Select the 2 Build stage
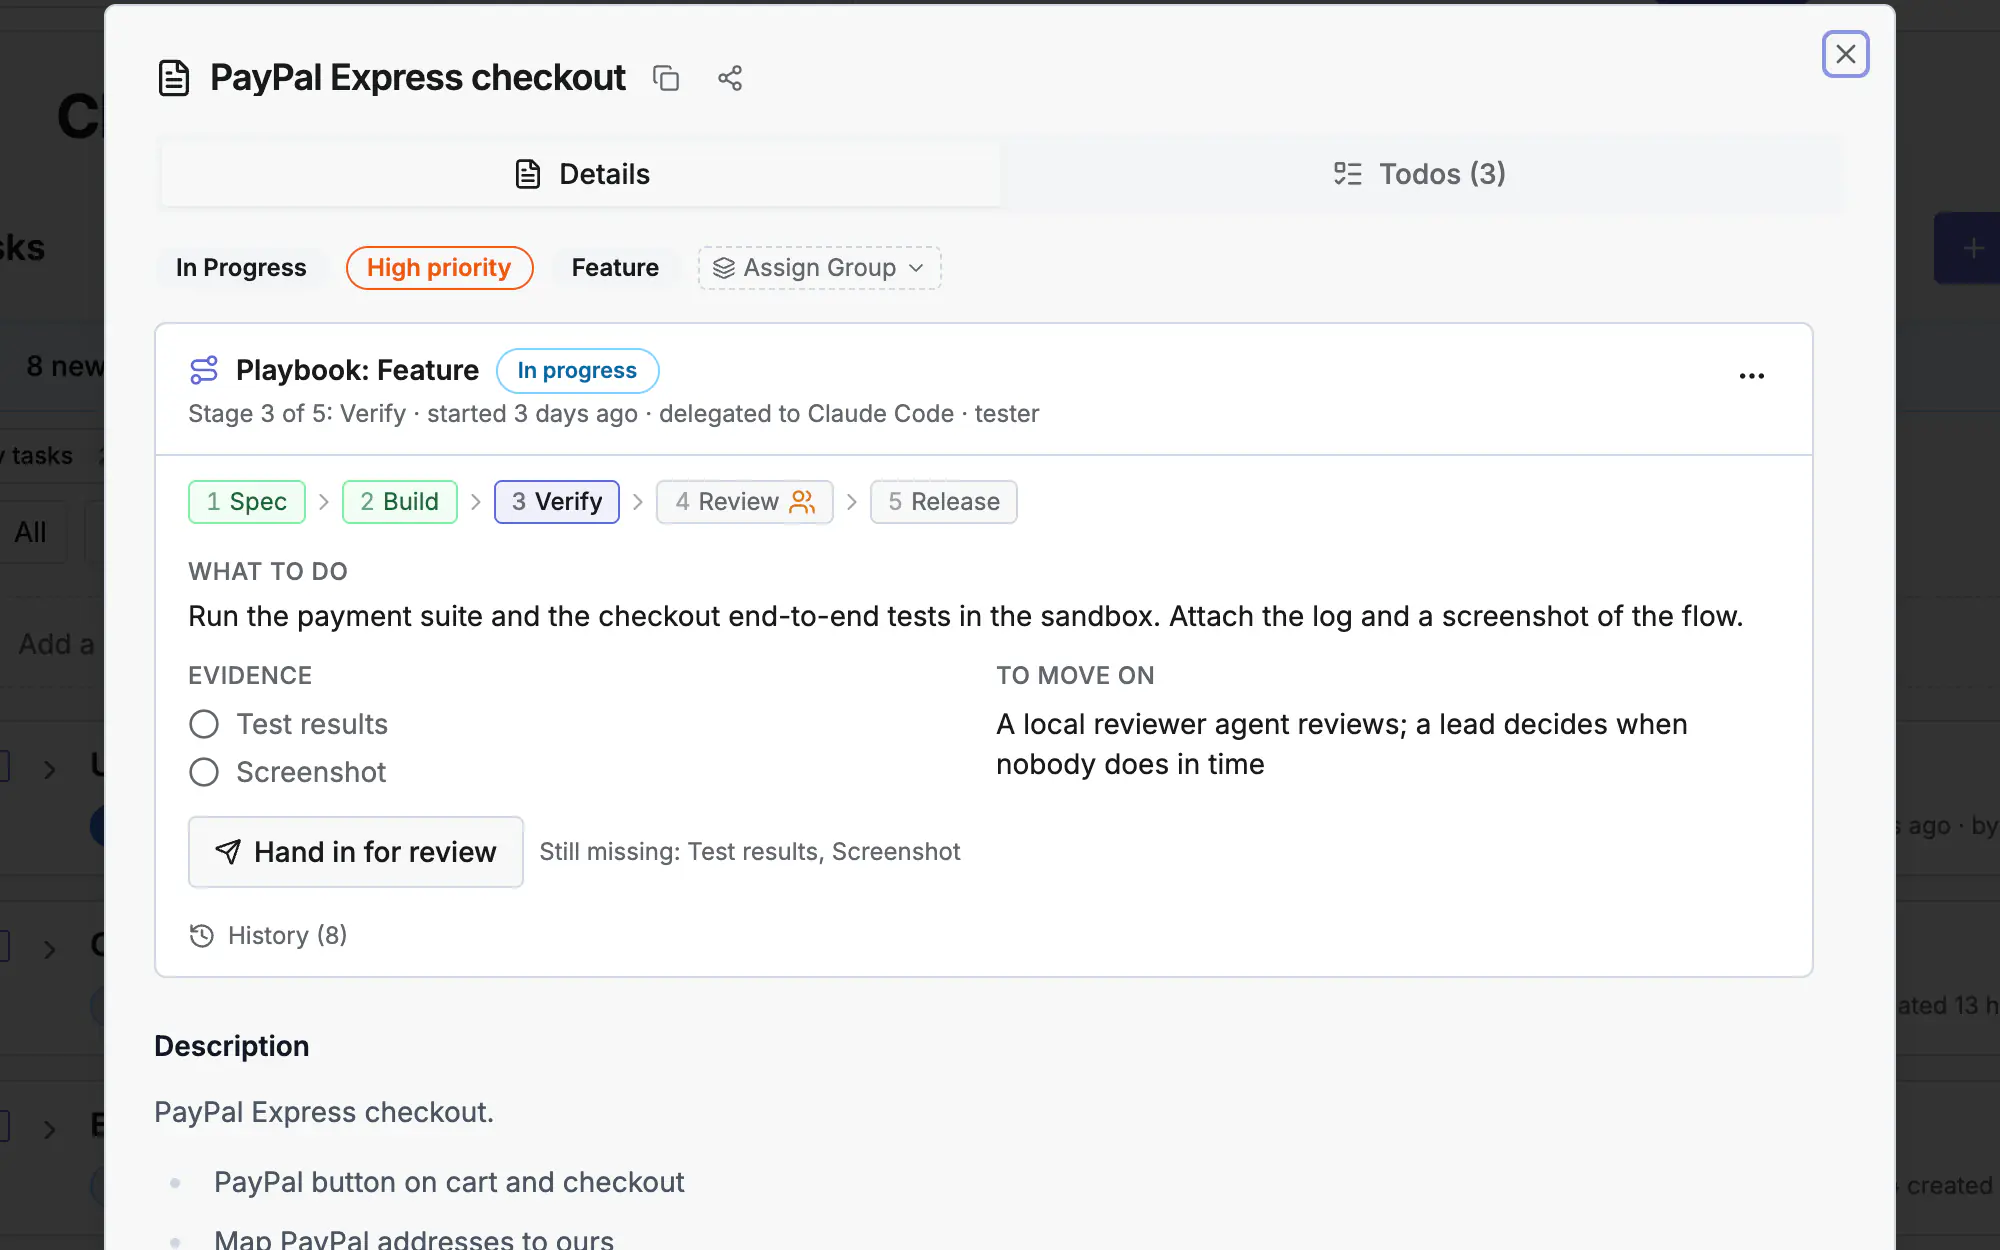Viewport: 2000px width, 1250px height. tap(400, 502)
